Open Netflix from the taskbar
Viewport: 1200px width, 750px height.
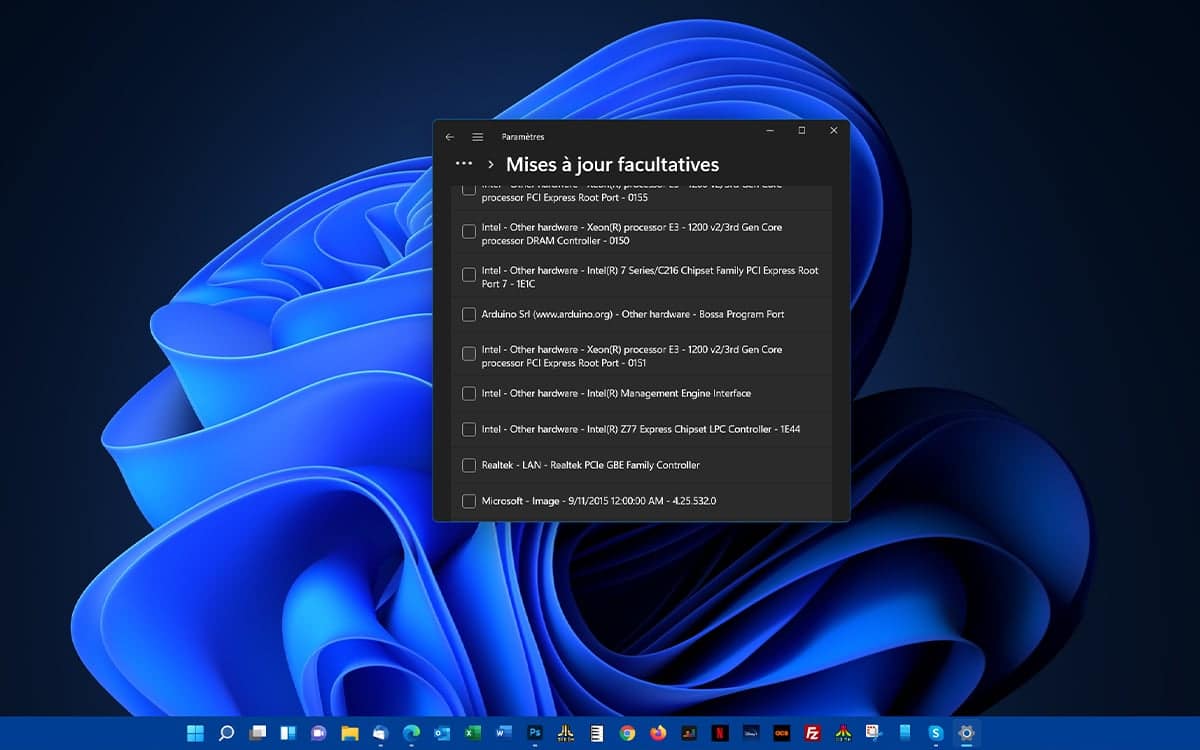(x=719, y=733)
